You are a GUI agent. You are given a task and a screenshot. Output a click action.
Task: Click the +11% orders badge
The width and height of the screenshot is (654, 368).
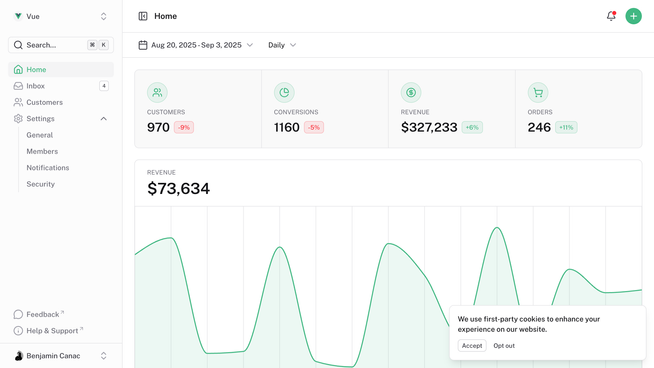[x=566, y=127]
